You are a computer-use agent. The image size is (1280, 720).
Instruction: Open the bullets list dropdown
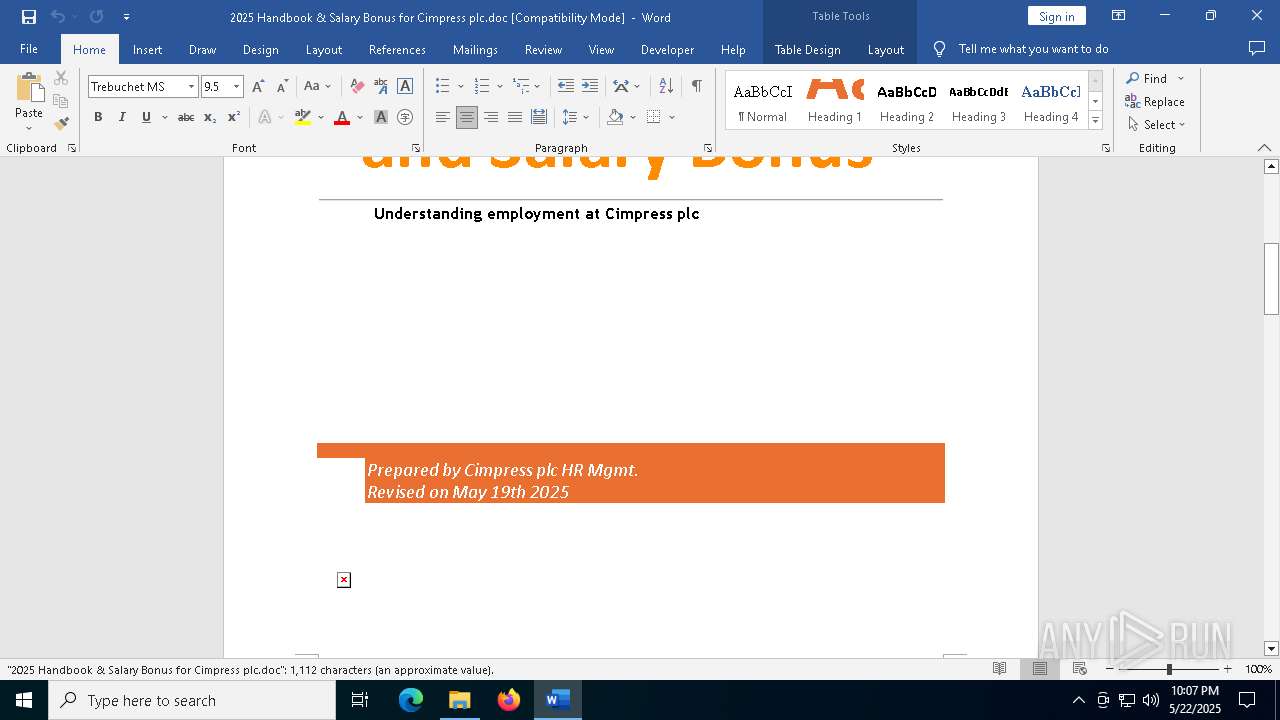pyautogui.click(x=461, y=87)
